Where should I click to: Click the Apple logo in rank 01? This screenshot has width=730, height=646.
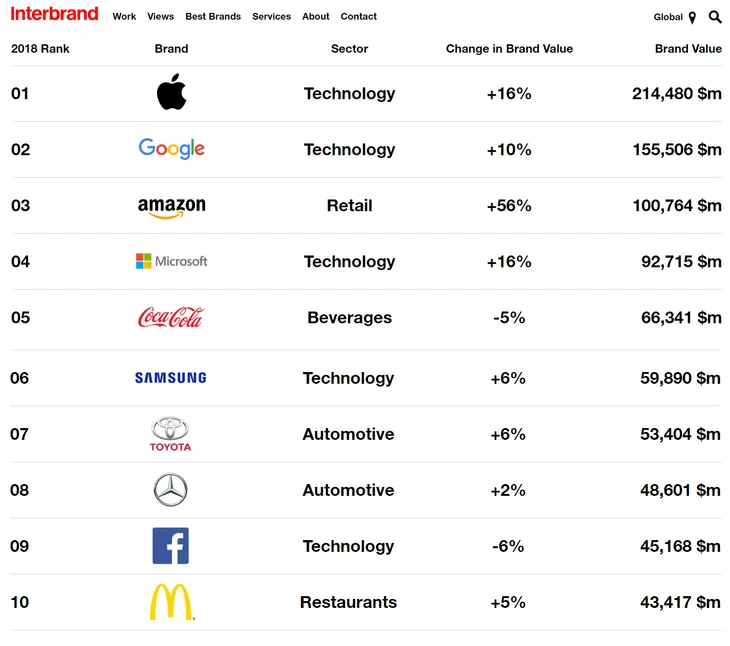pos(171,92)
